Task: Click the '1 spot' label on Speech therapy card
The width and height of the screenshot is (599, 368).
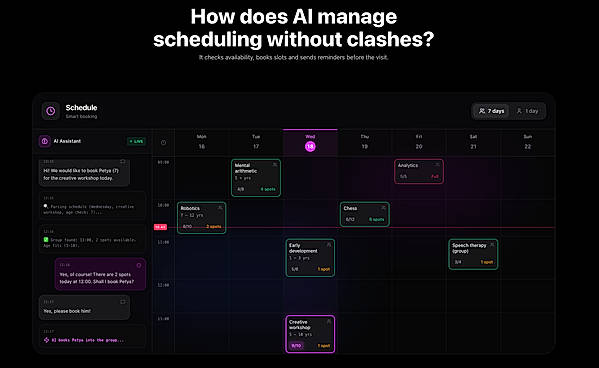Action: (x=487, y=262)
